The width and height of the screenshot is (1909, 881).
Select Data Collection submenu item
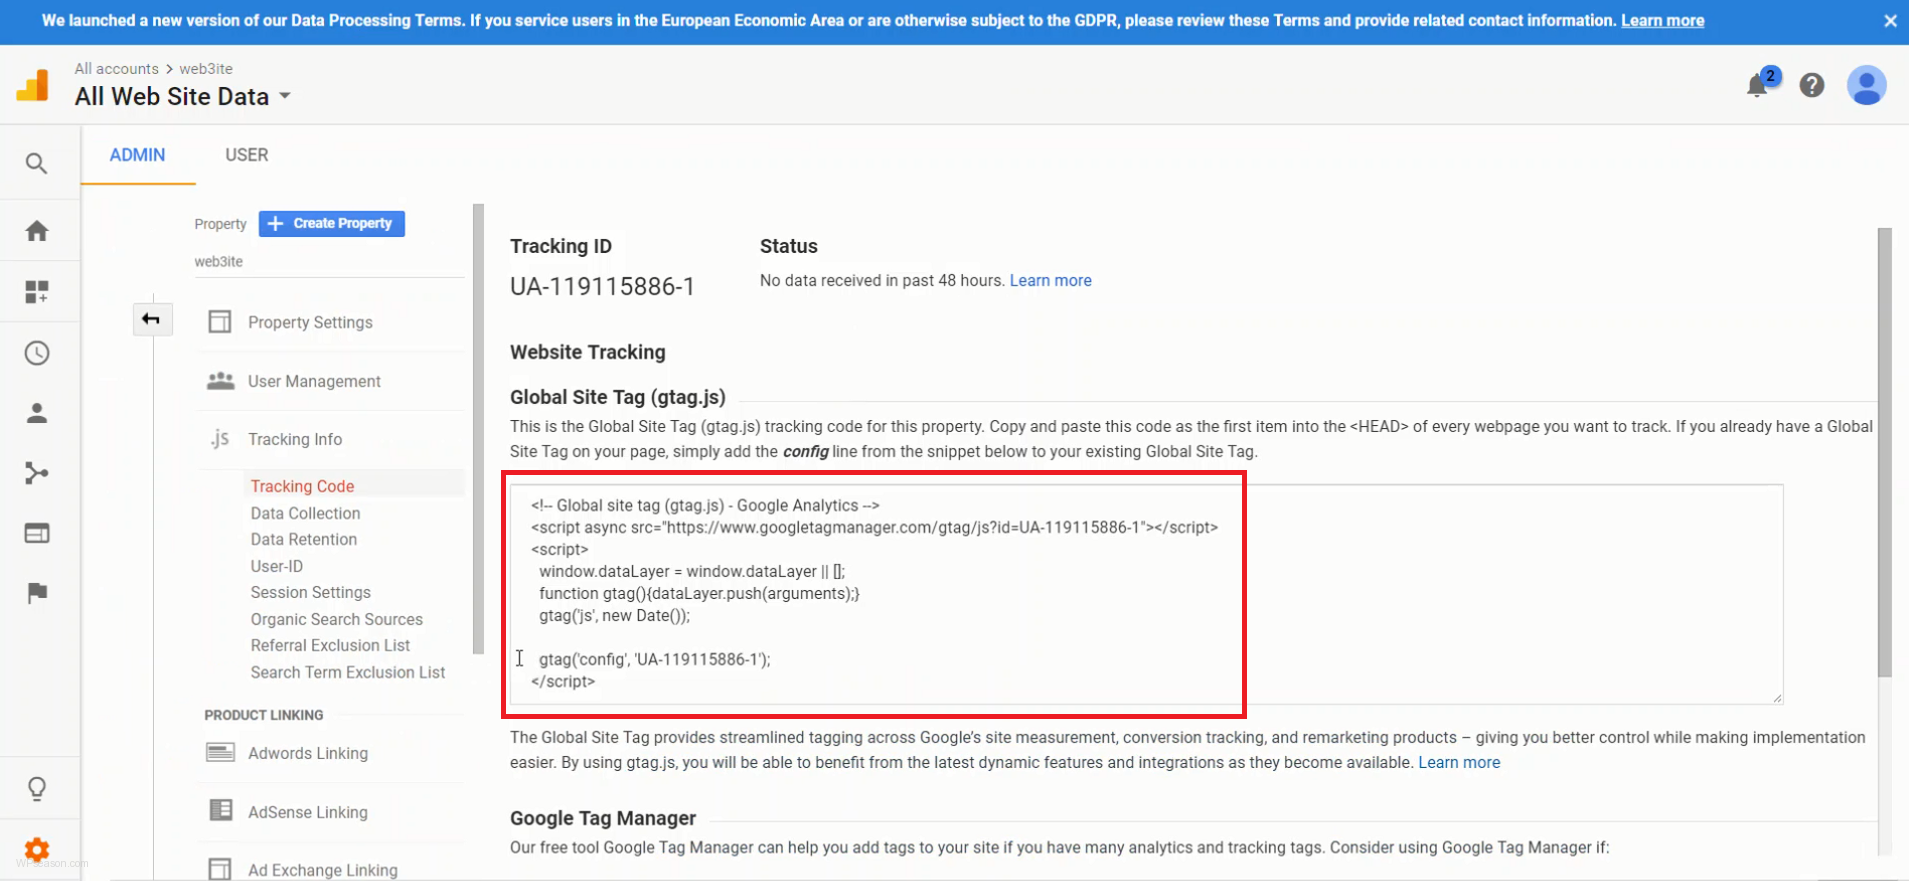point(305,513)
